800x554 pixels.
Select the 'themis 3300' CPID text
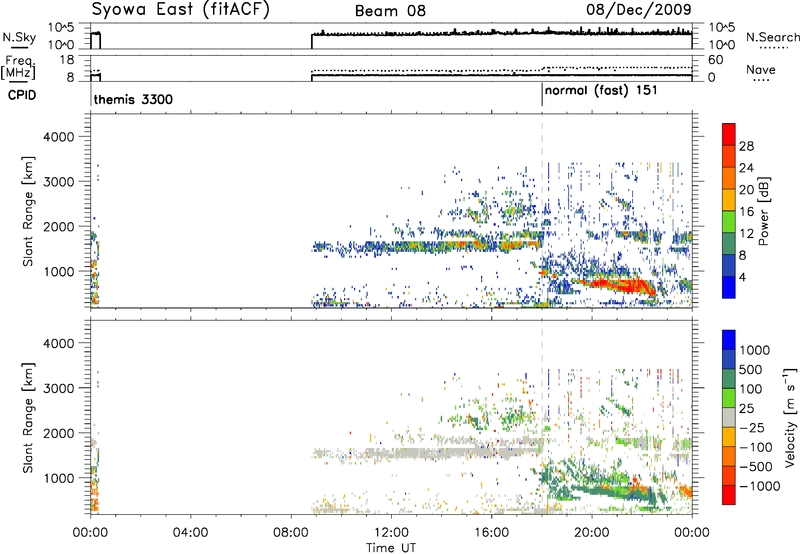click(133, 99)
